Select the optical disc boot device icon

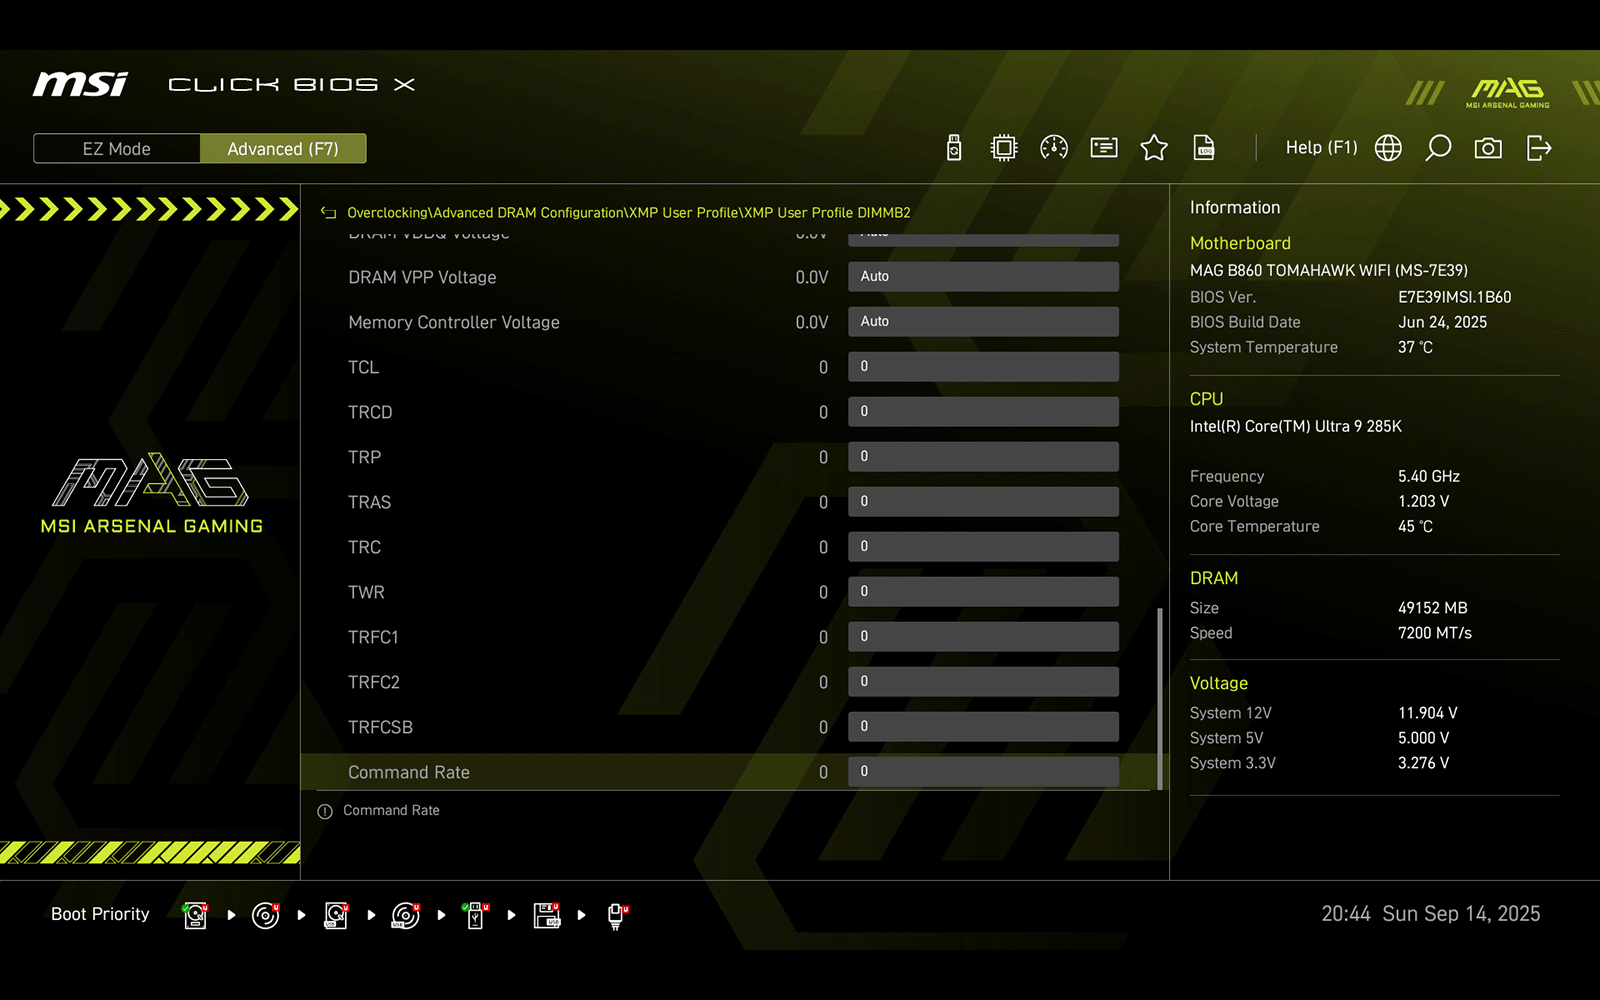(266, 915)
